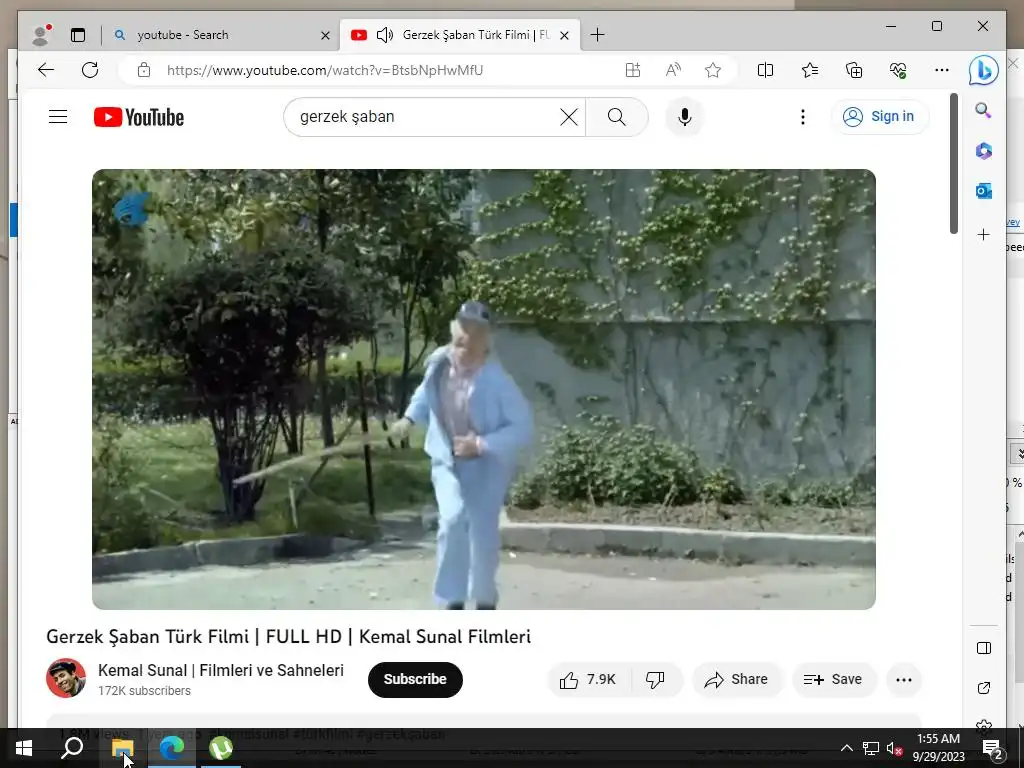This screenshot has height=768, width=1024.
Task: Open the network status tray icon
Action: tap(871, 748)
